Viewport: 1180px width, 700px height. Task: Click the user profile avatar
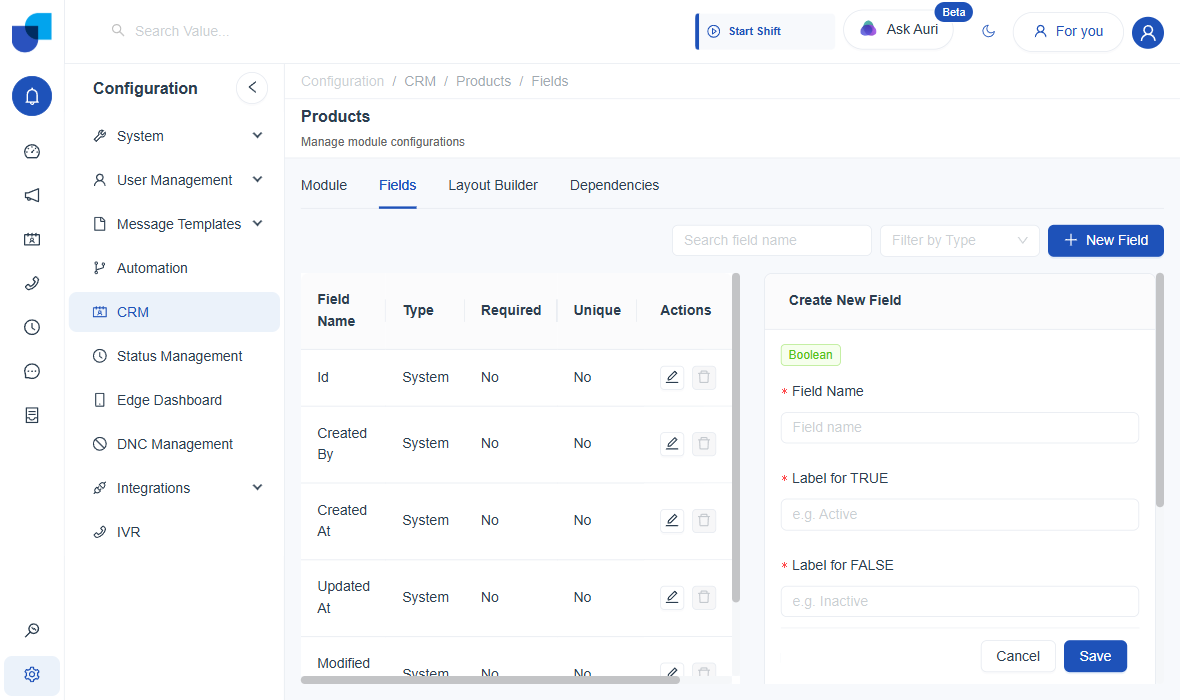(x=1148, y=32)
